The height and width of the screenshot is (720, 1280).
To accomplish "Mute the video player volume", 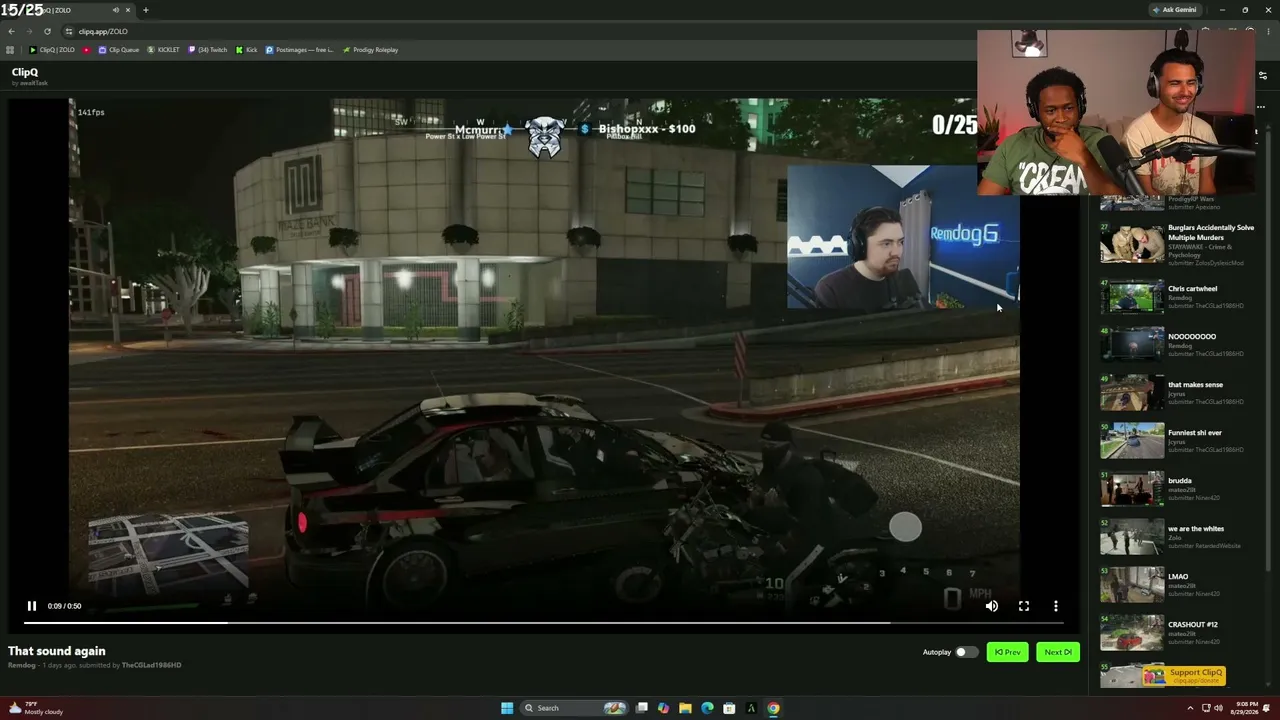I will click(x=992, y=606).
